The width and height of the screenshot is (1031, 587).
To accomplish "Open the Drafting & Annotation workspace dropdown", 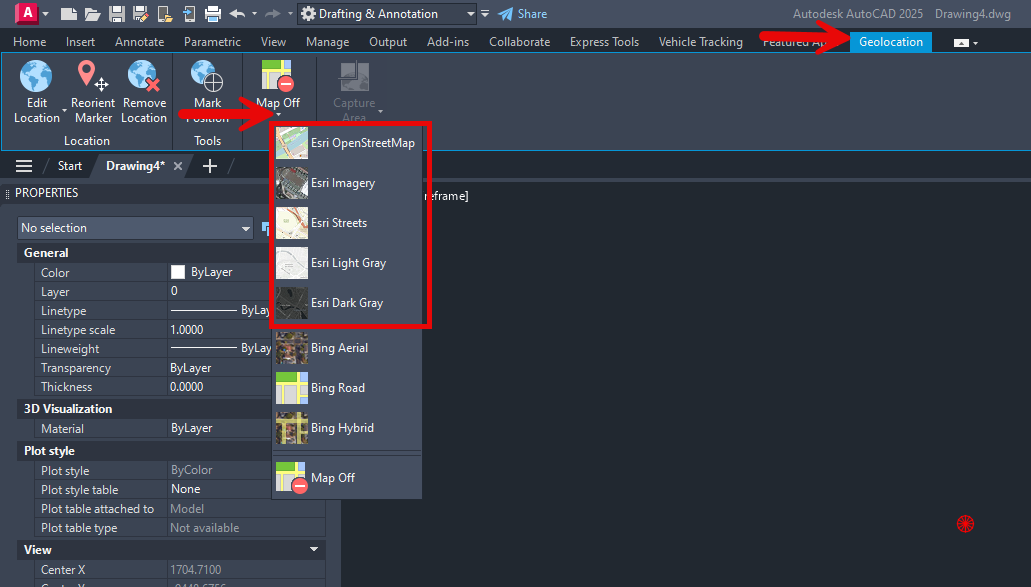I will [x=387, y=14].
